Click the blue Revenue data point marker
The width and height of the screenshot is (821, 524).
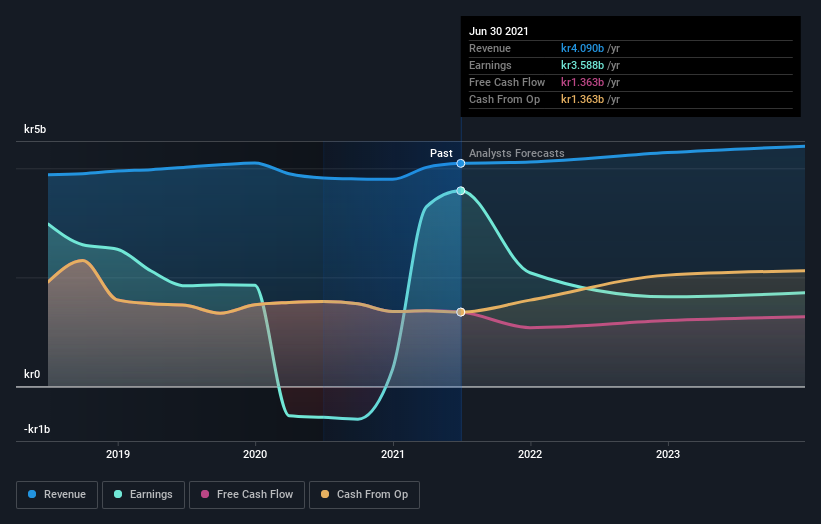click(x=461, y=163)
